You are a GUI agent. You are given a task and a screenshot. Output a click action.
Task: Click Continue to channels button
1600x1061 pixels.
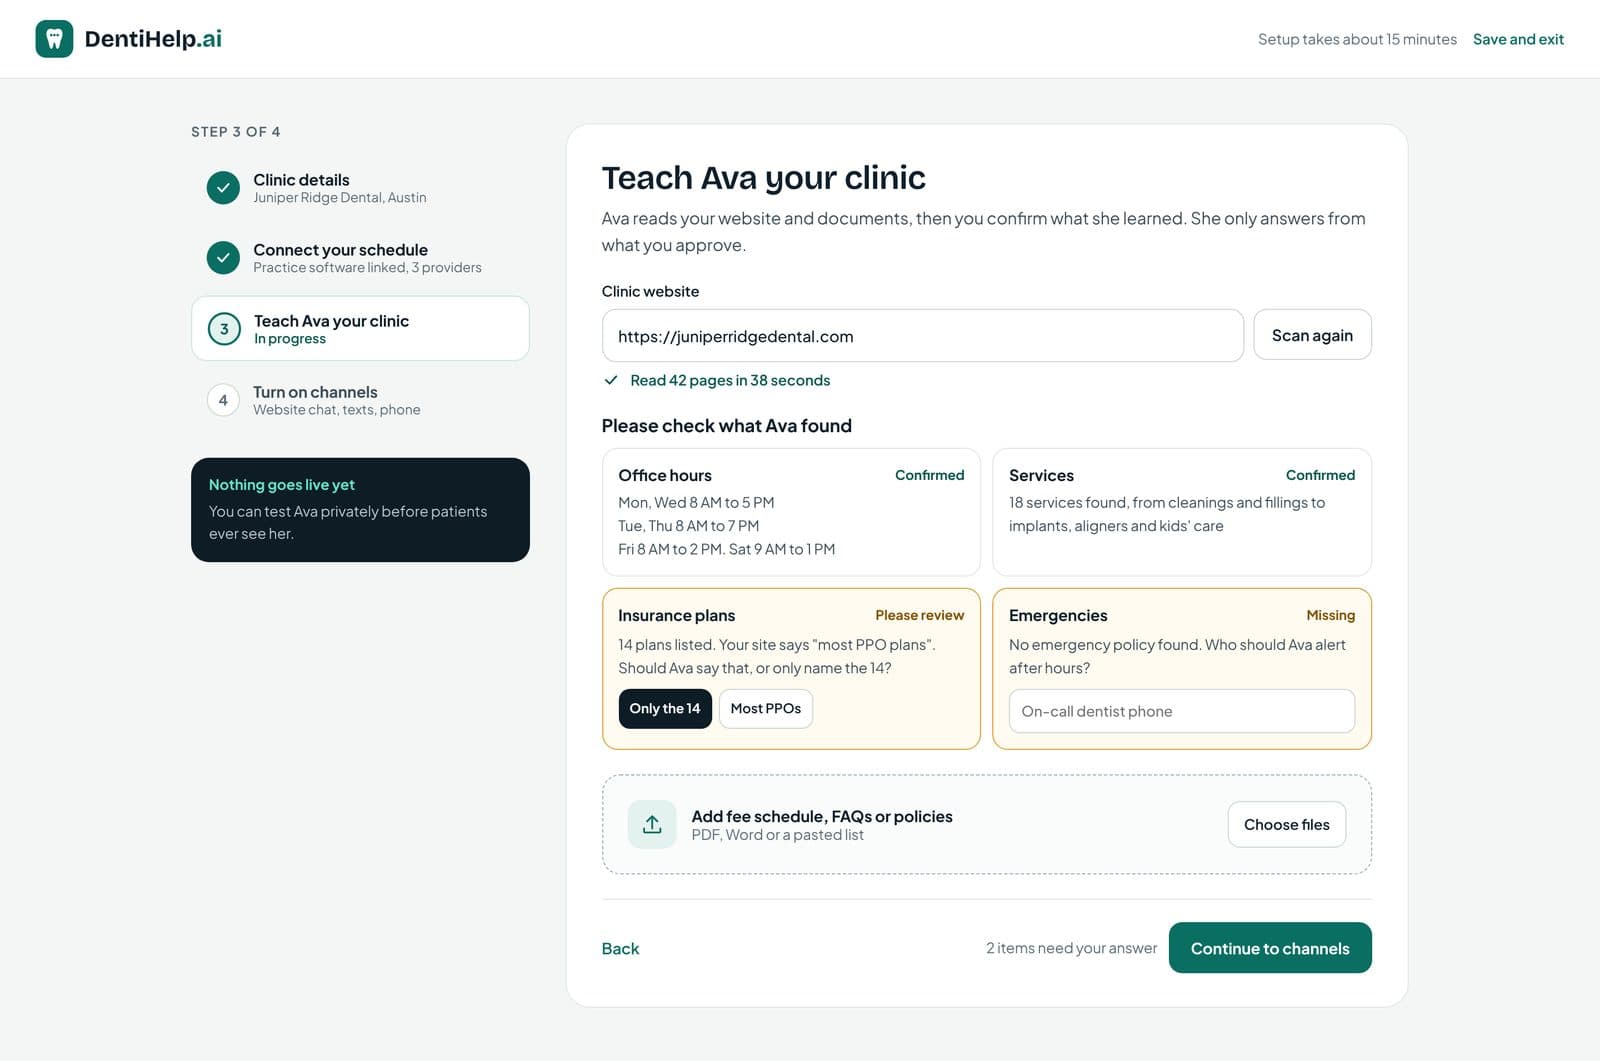(x=1270, y=948)
